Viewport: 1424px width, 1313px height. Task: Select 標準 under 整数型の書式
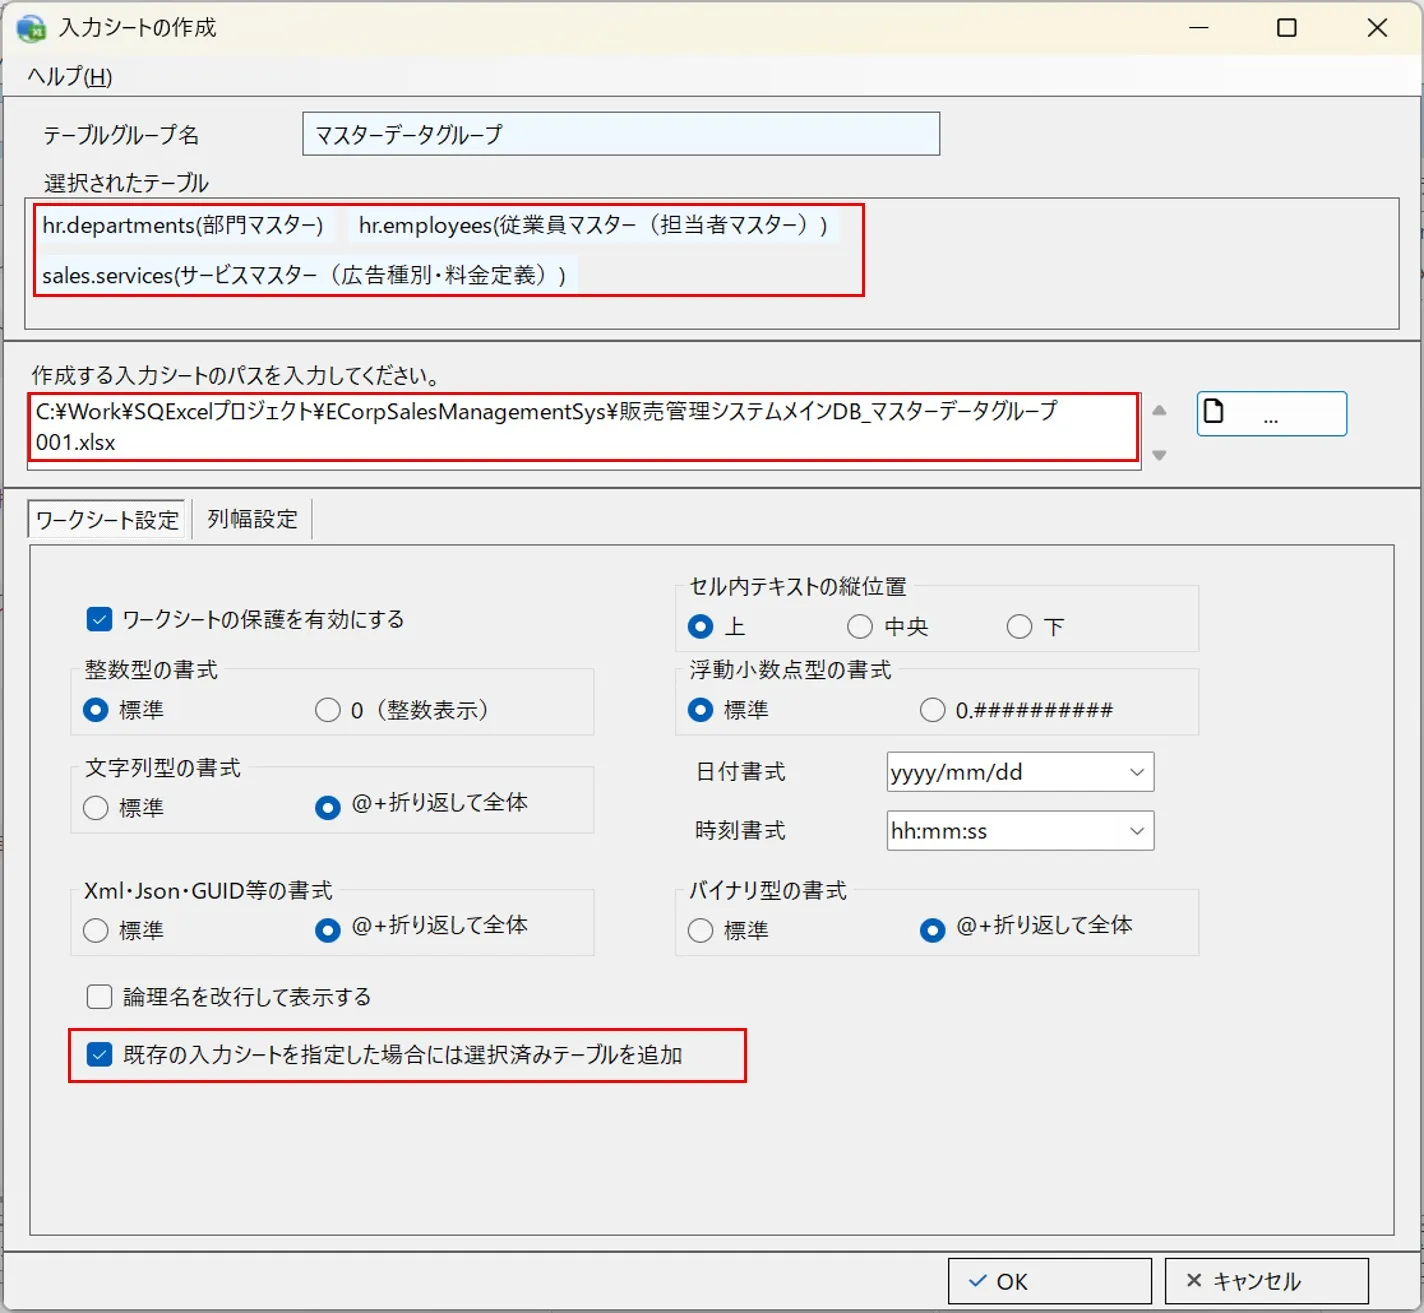(96, 710)
